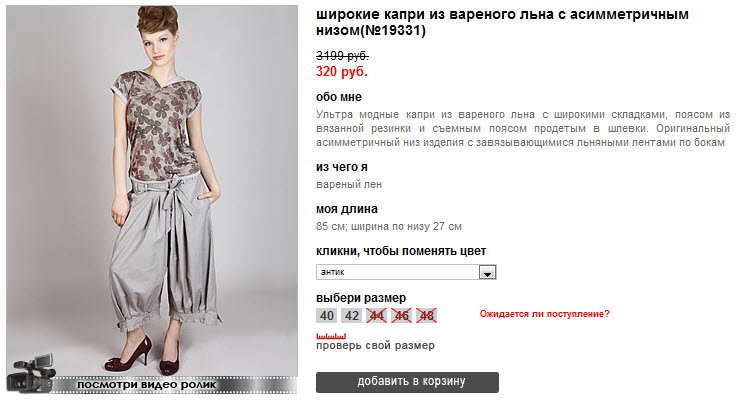The image size is (743, 402).
Task: Click 'добавить в корзину' button
Action: 407,382
